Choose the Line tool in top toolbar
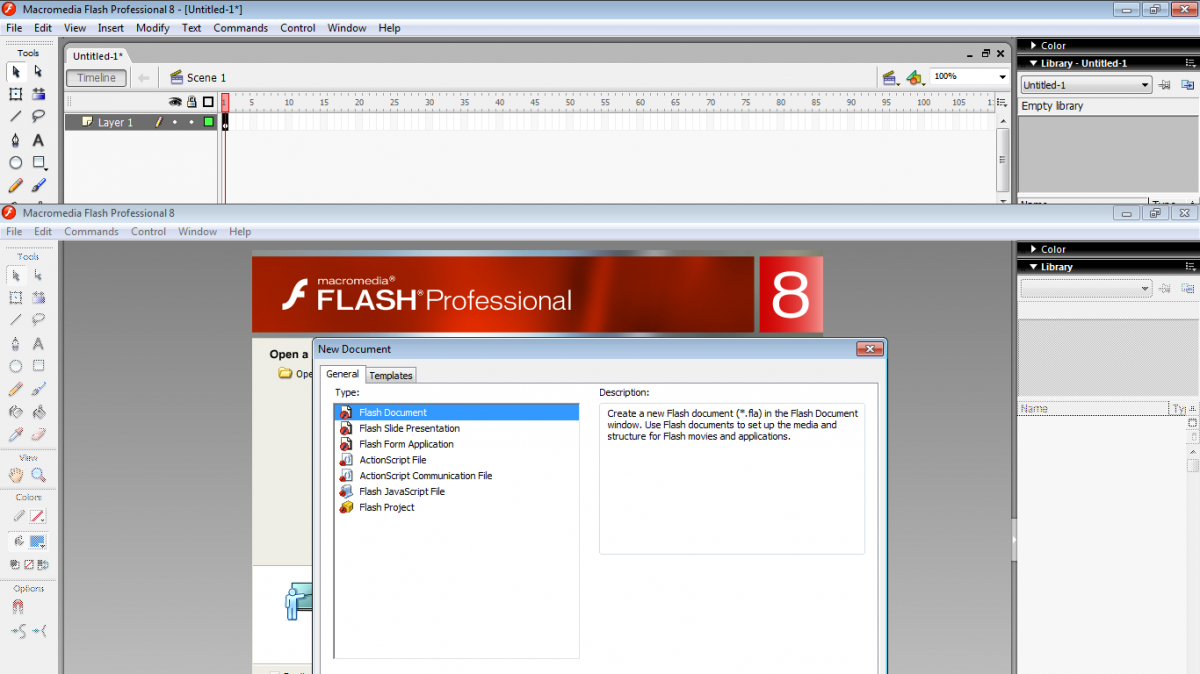The height and width of the screenshot is (674, 1200). (16, 117)
